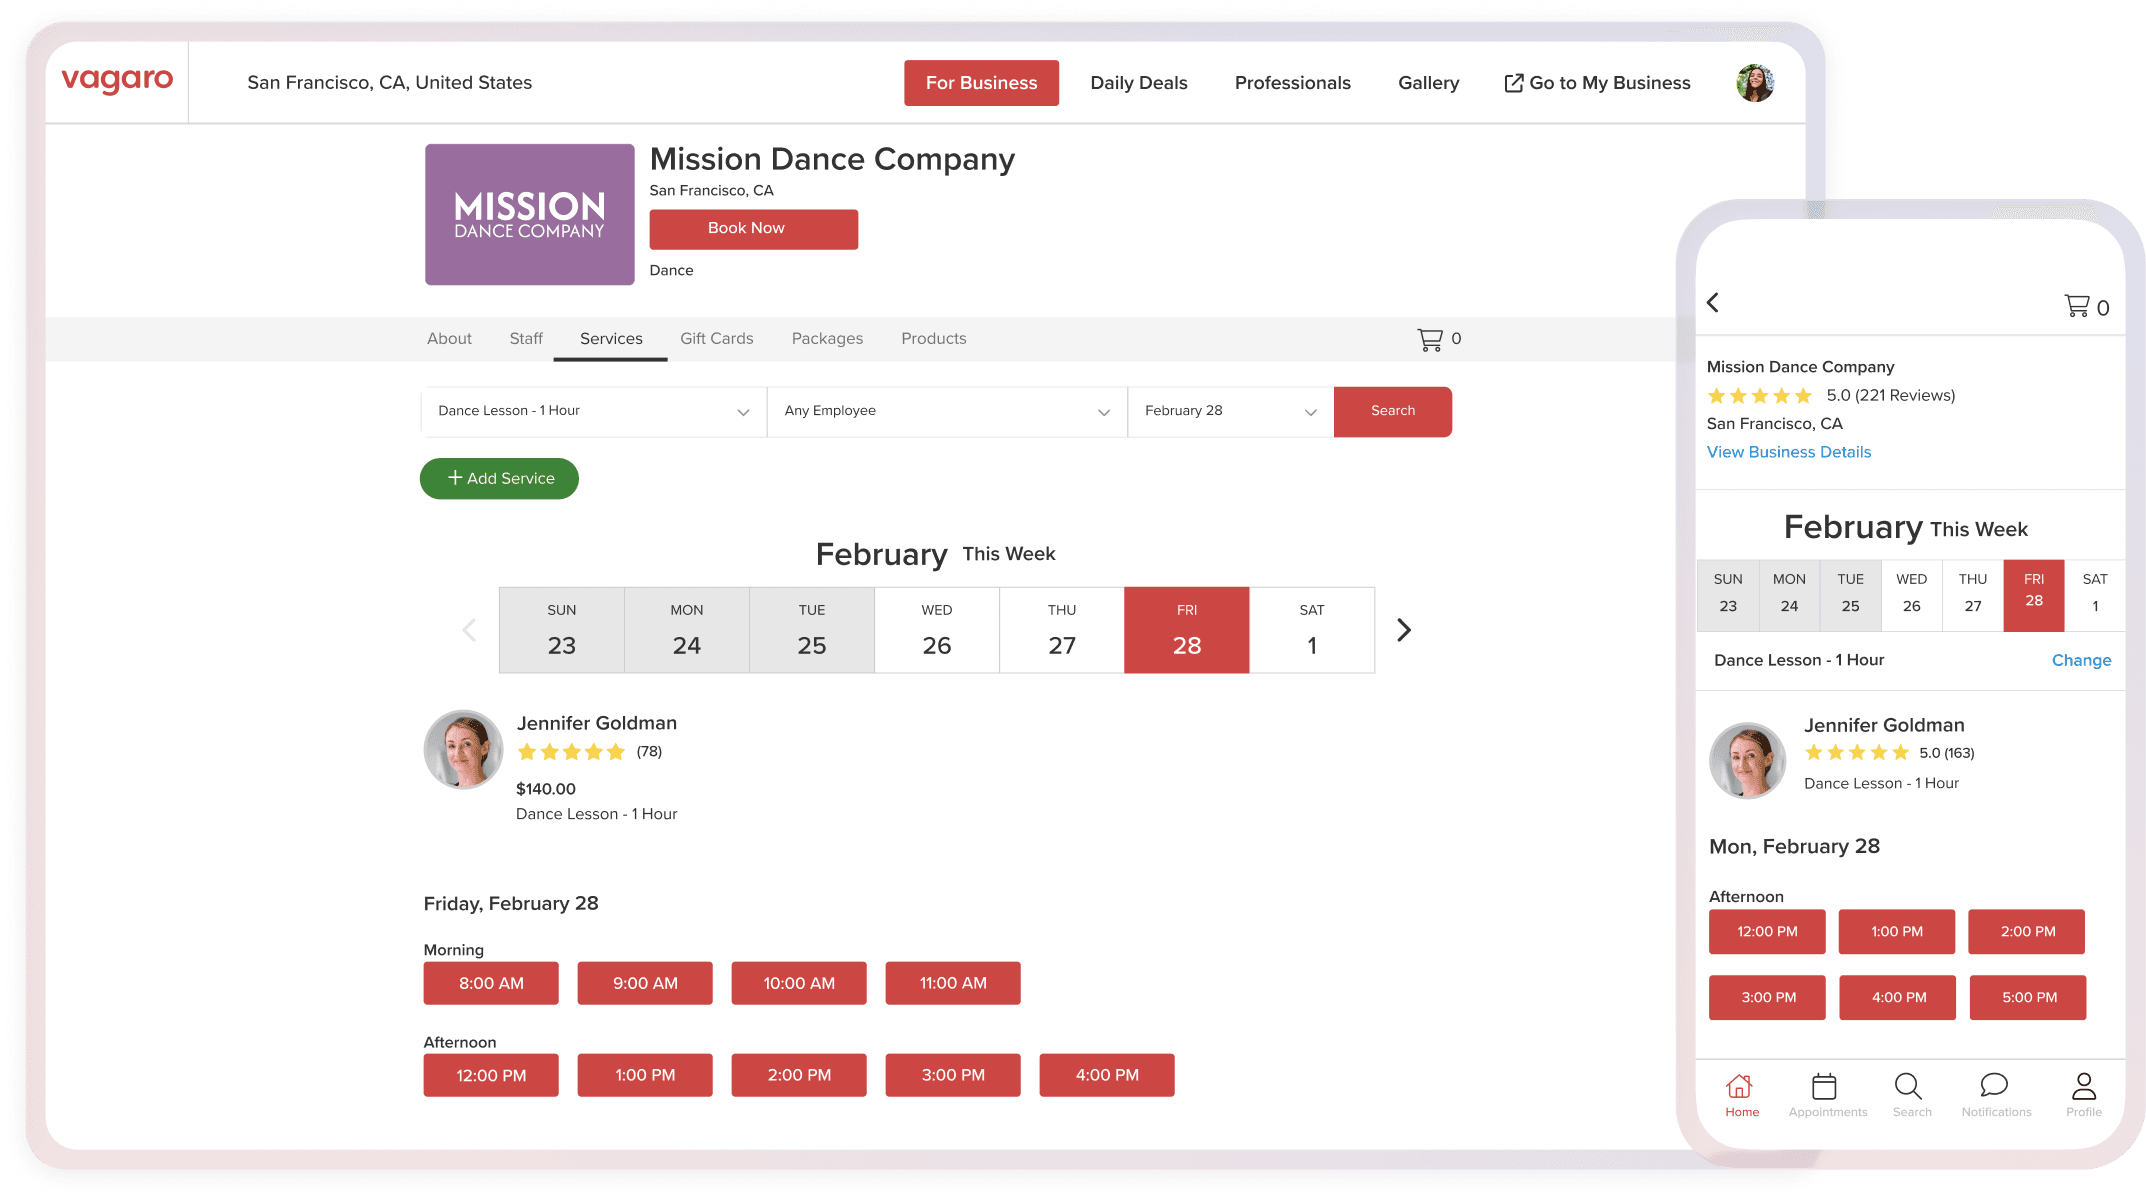Open the shopping cart in the services tab bar

[x=1431, y=339]
